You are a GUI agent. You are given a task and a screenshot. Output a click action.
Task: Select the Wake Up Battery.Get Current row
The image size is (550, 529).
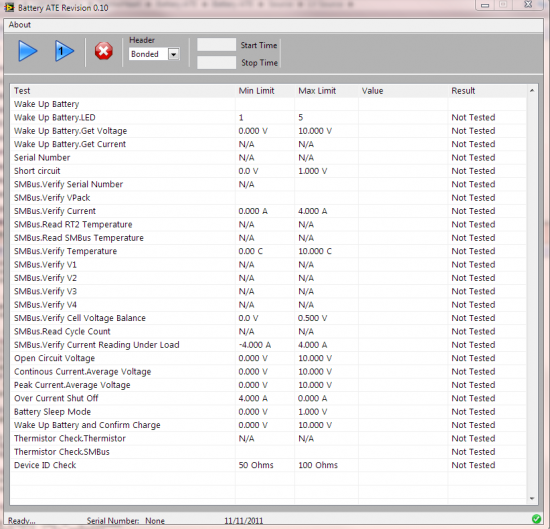[x=268, y=144]
